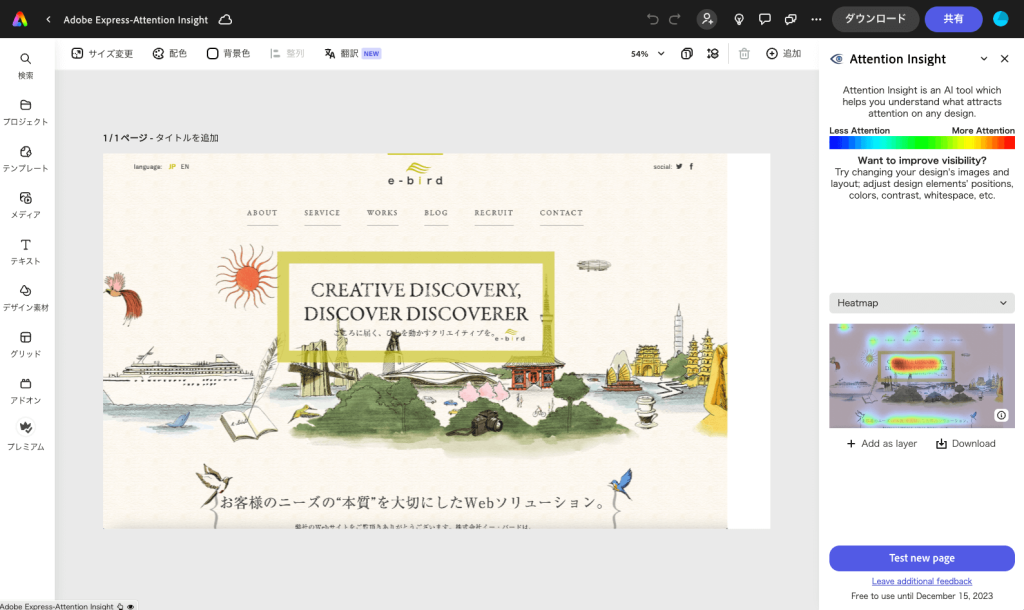This screenshot has width=1024, height=610.
Task: Open the テンプレート panel
Action: pyautogui.click(x=25, y=159)
